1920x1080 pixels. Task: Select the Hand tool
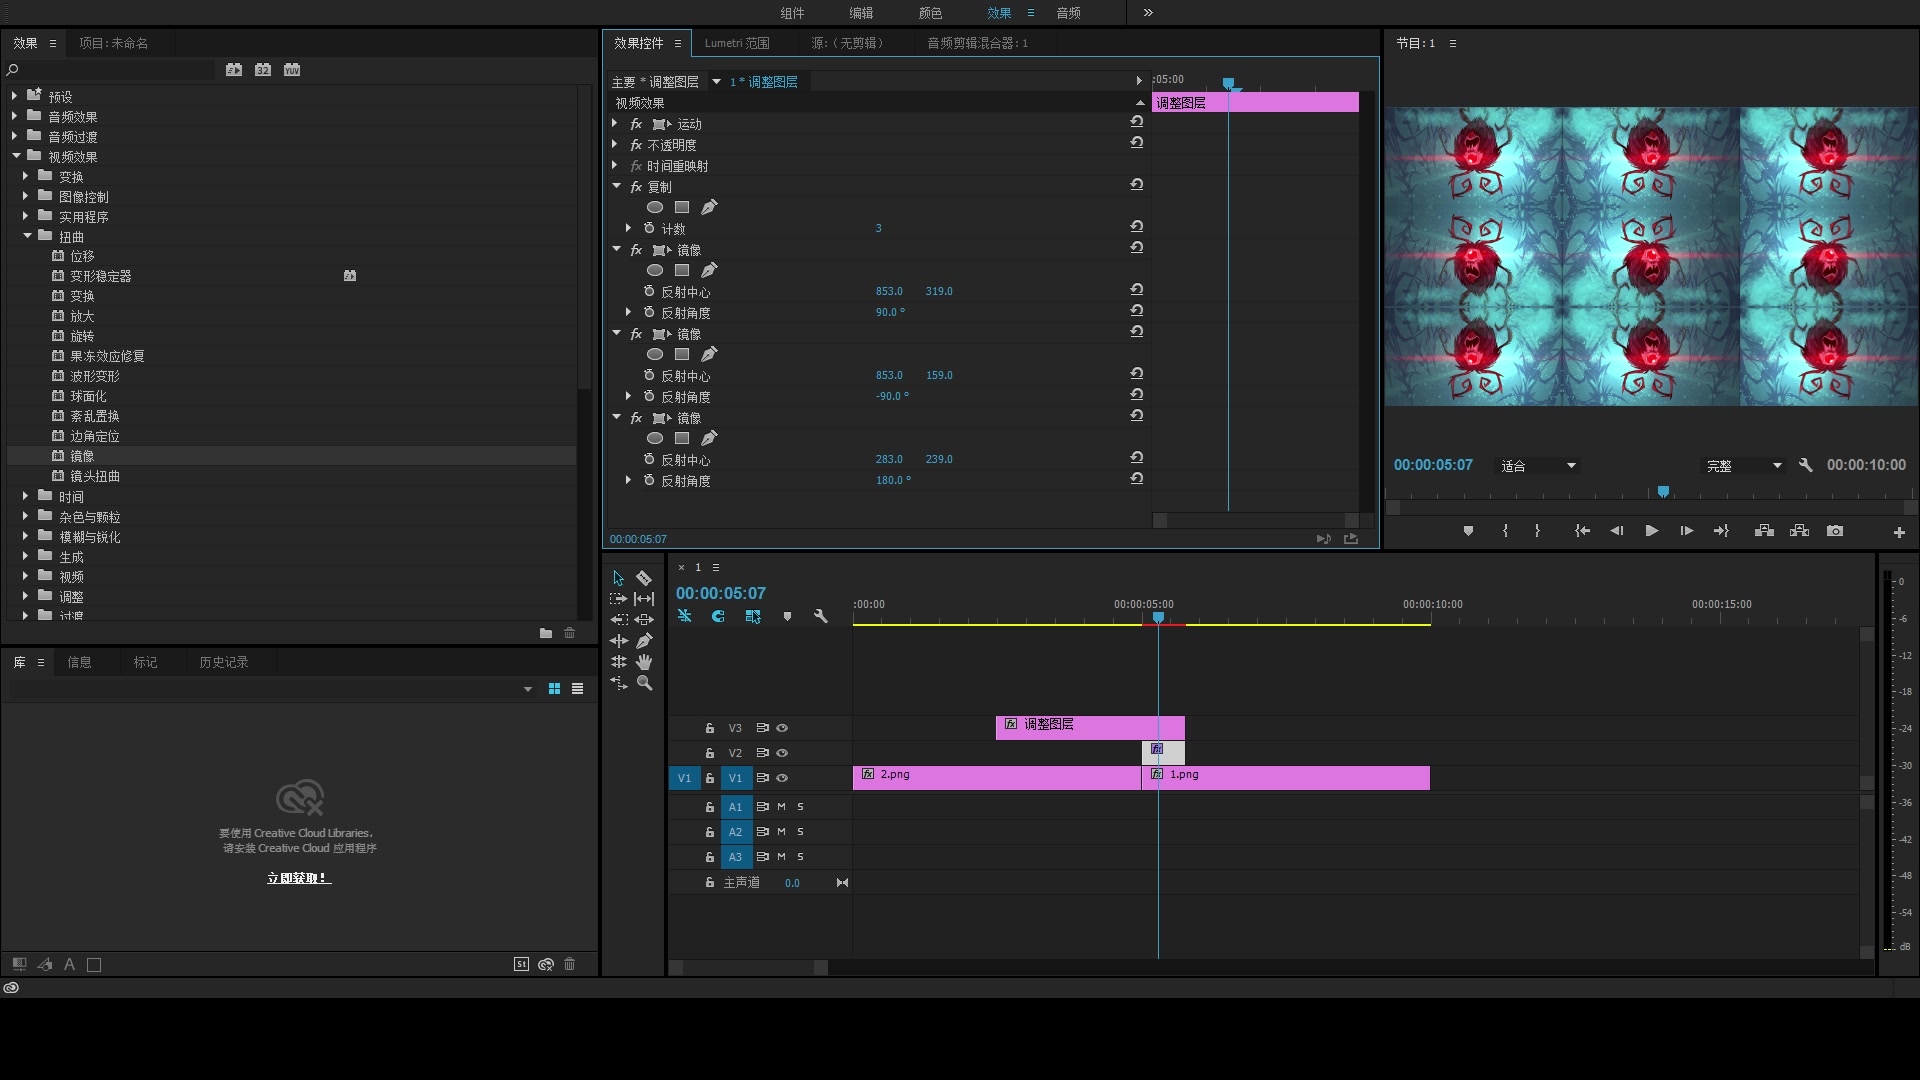coord(644,662)
